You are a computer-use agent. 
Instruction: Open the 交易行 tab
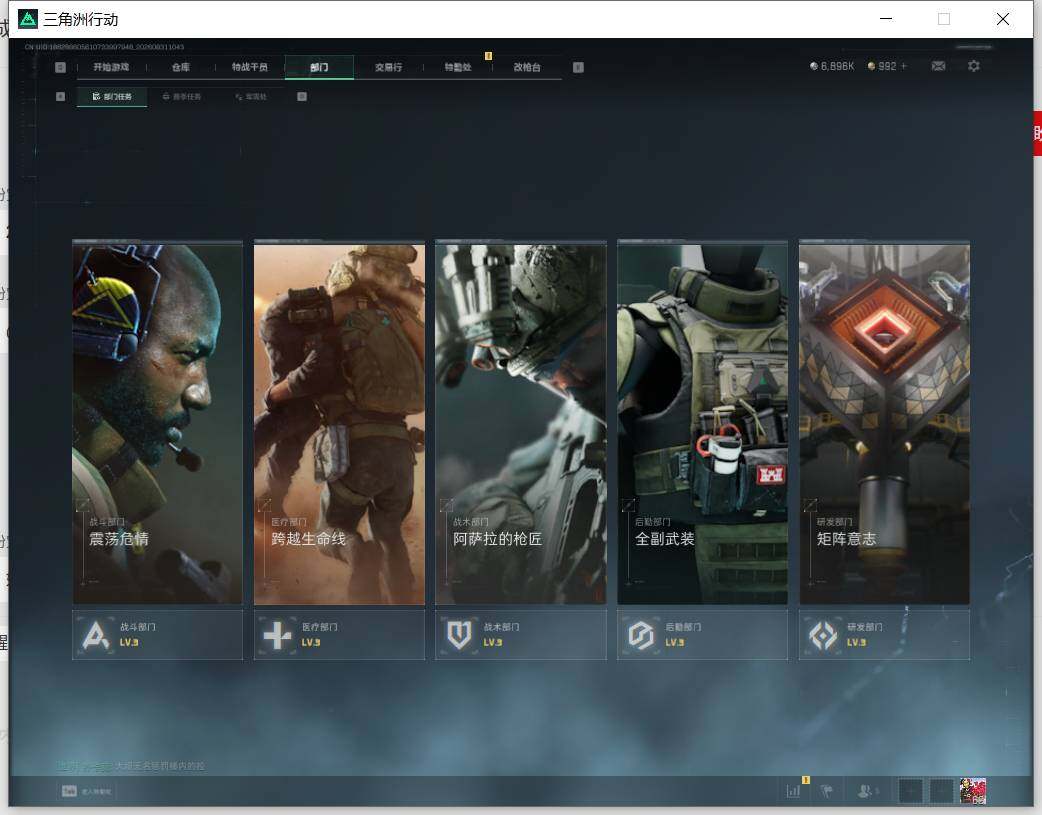tap(388, 67)
